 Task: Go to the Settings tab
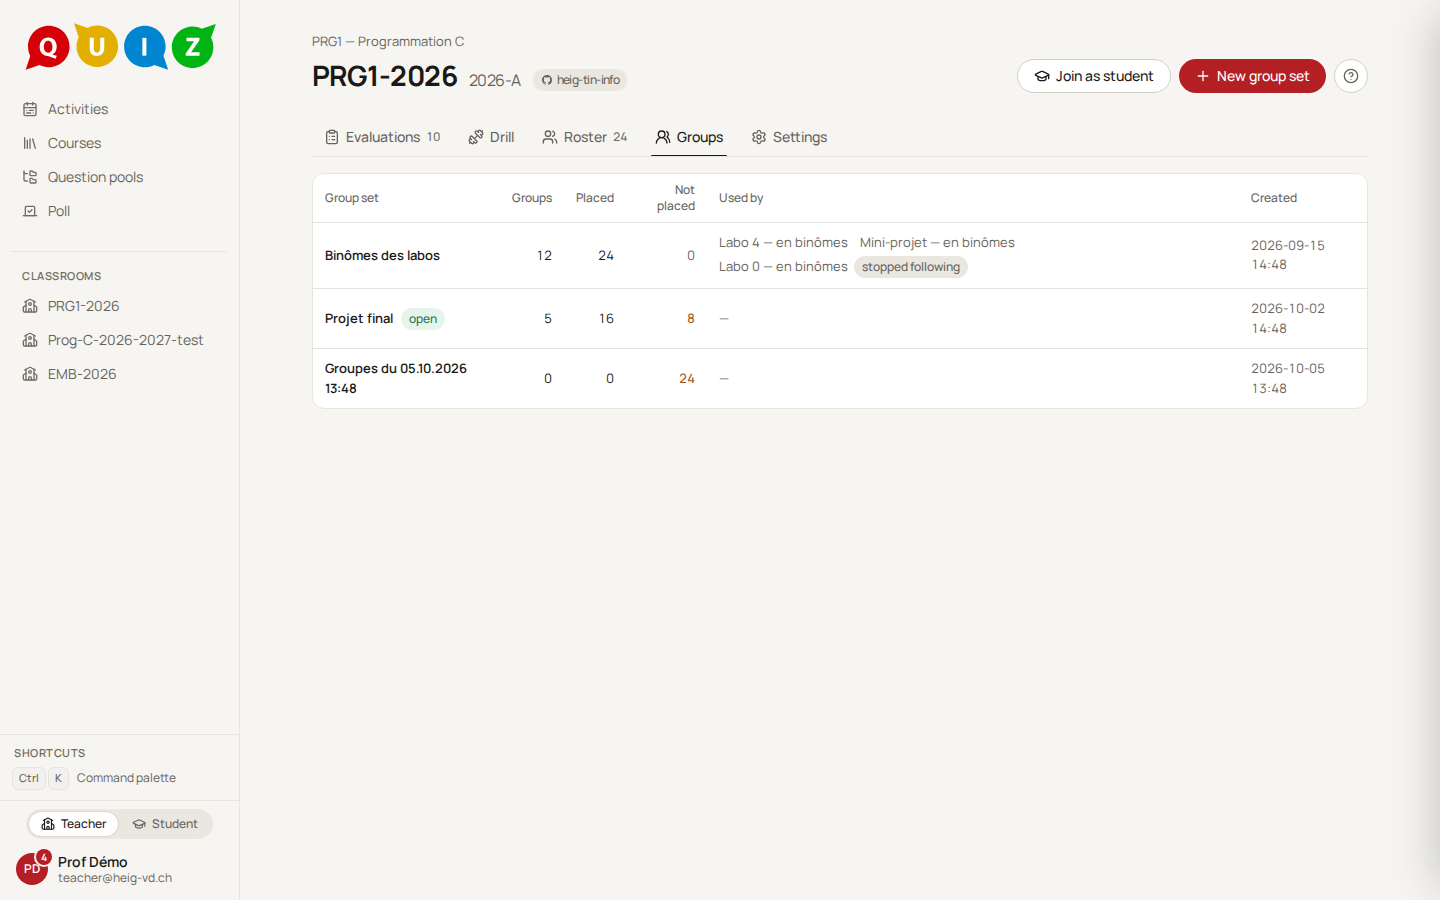click(789, 137)
